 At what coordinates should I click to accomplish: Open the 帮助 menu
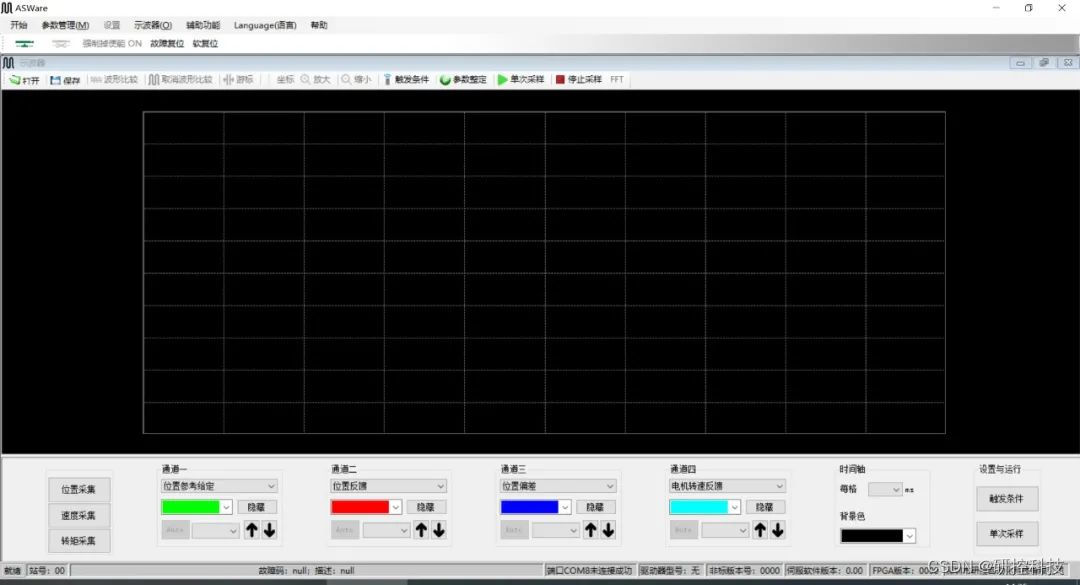click(319, 25)
